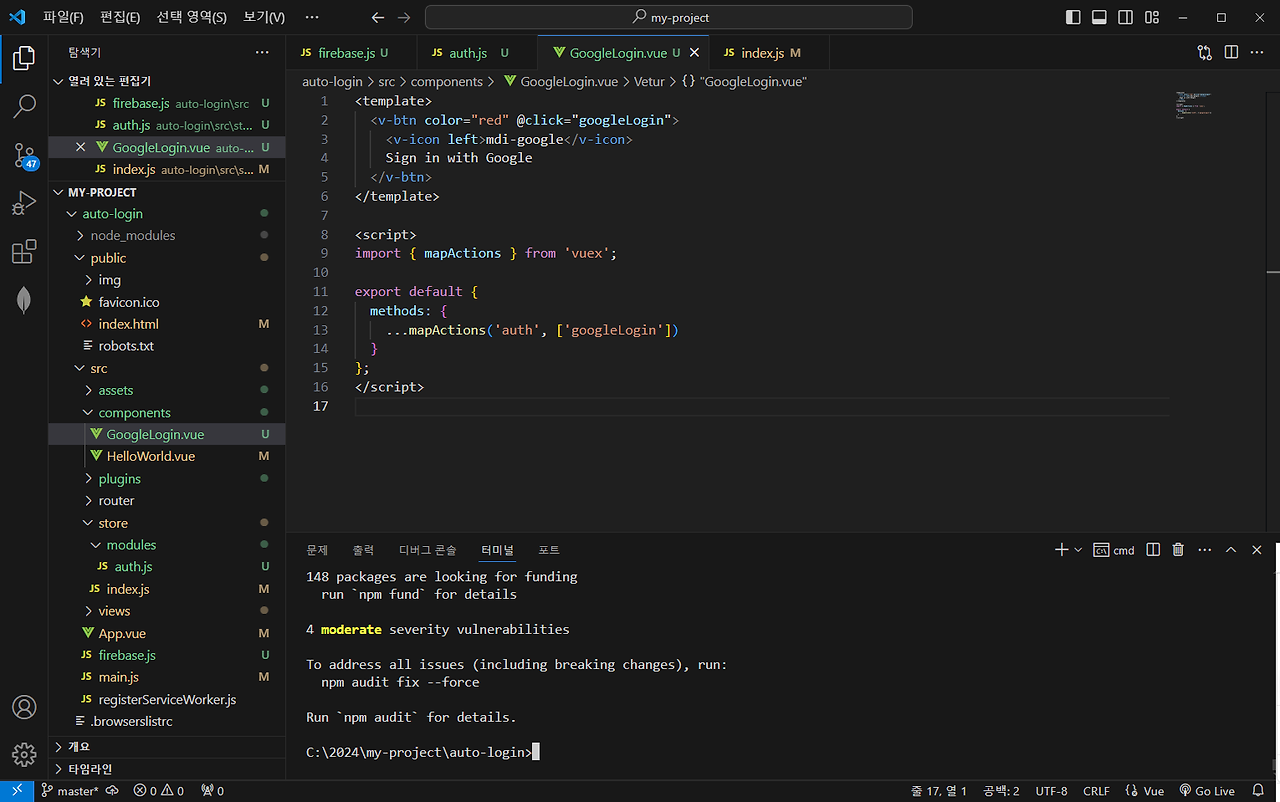
Task: Open new terminal launch profile dropdown arrow
Action: (x=1078, y=549)
